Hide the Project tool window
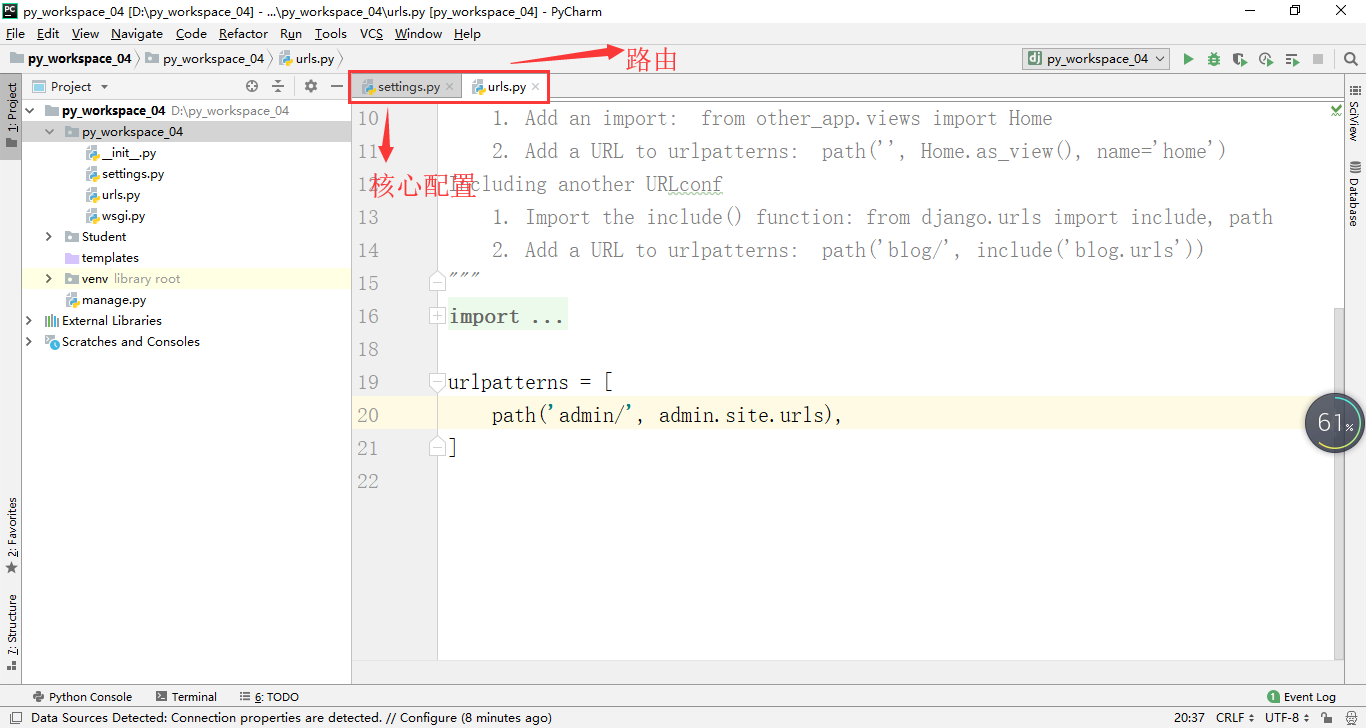Image resolution: width=1366 pixels, height=728 pixels. [337, 87]
